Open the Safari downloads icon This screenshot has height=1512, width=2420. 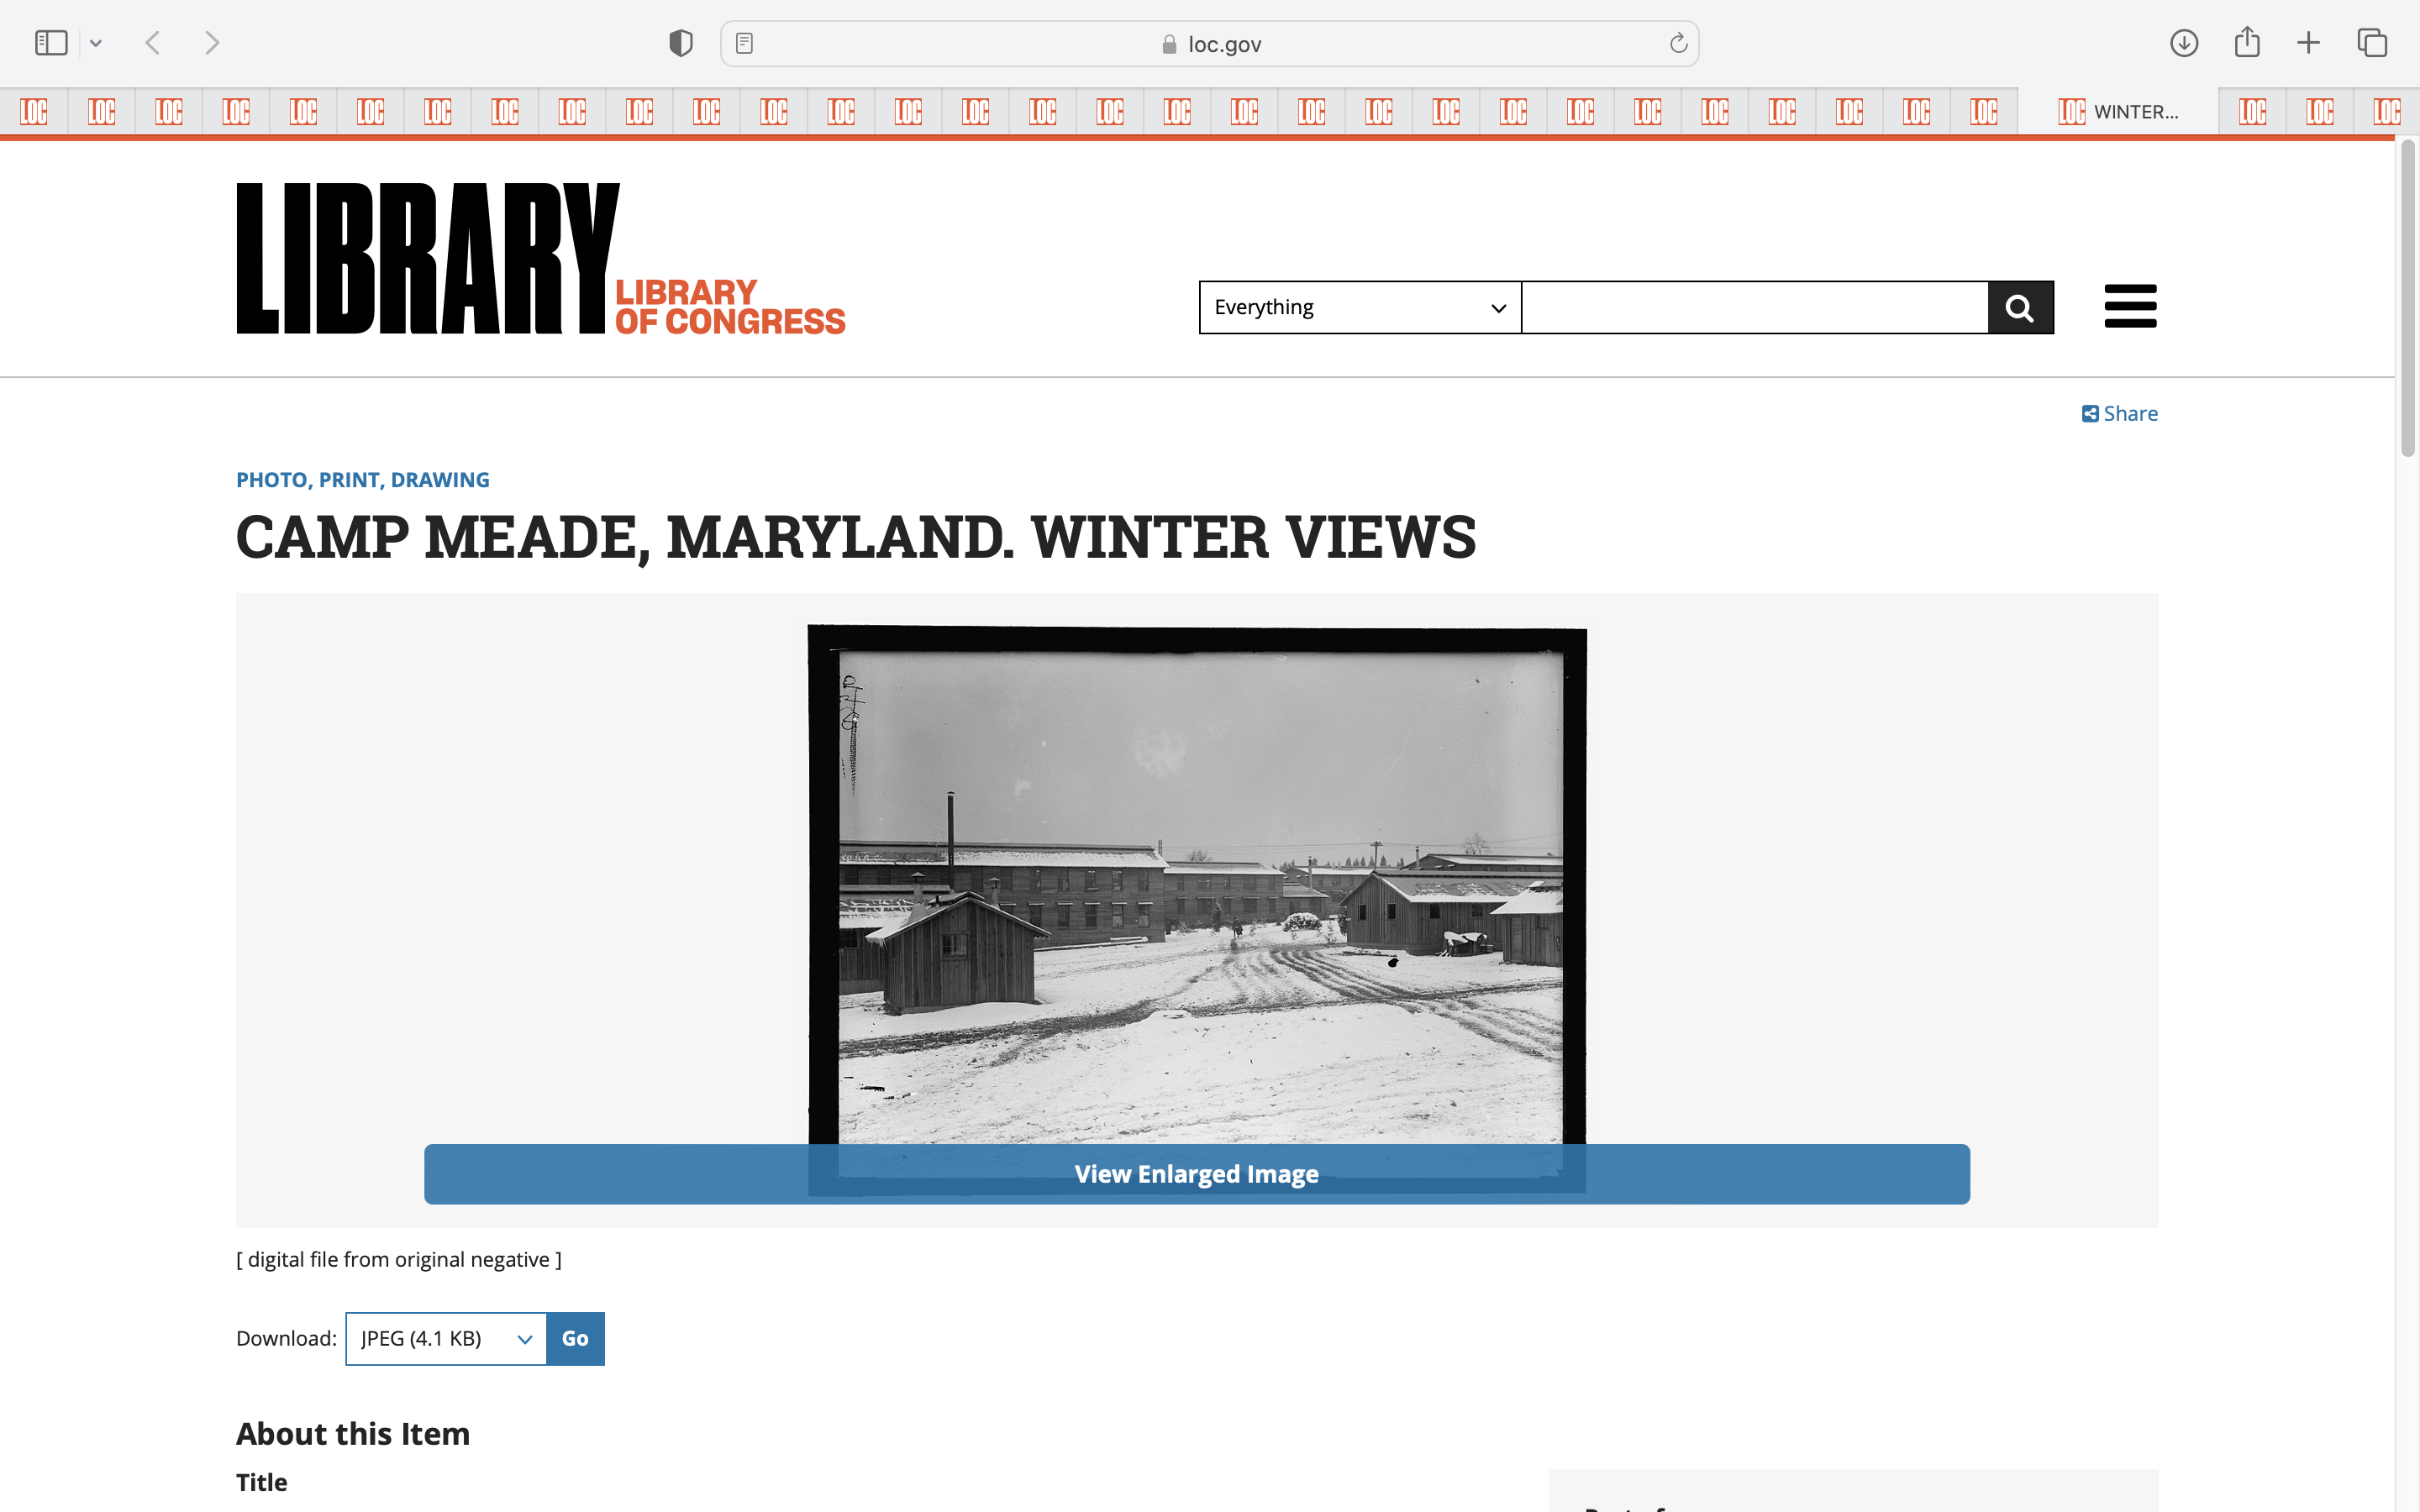point(2184,43)
